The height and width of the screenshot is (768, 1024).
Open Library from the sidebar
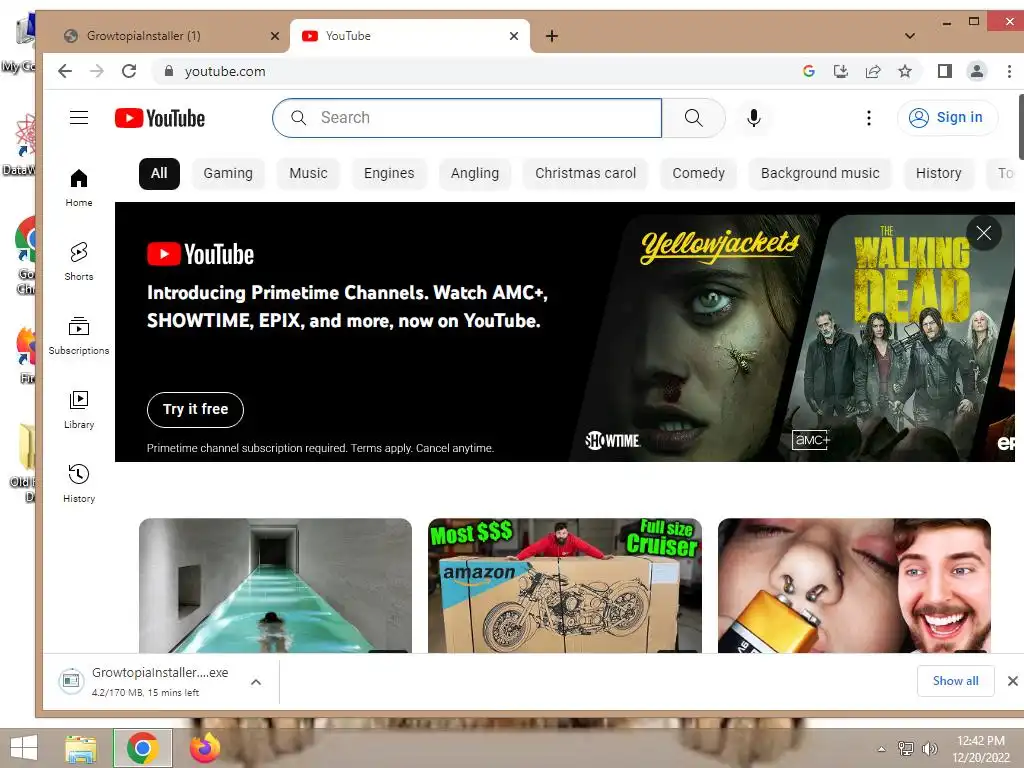[x=79, y=409]
